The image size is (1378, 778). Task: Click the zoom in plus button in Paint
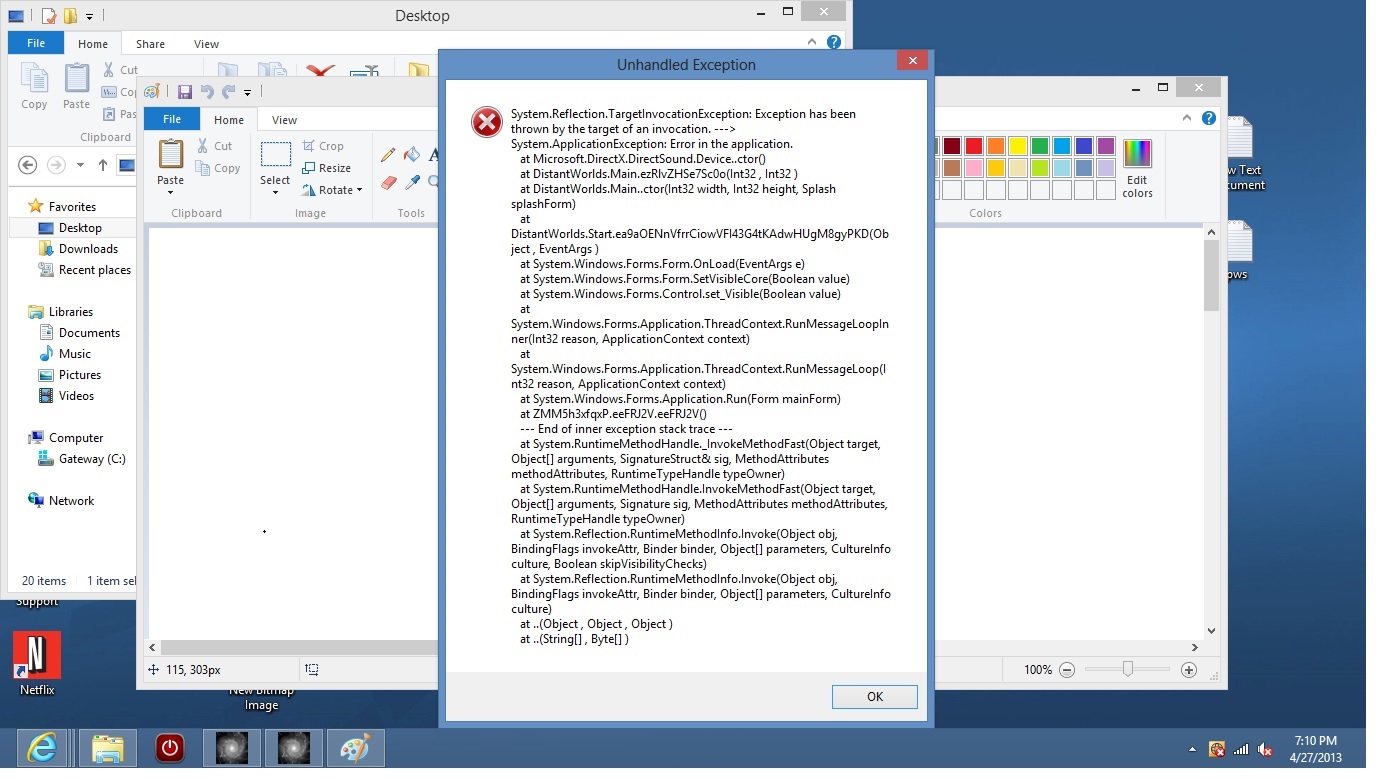point(1188,670)
